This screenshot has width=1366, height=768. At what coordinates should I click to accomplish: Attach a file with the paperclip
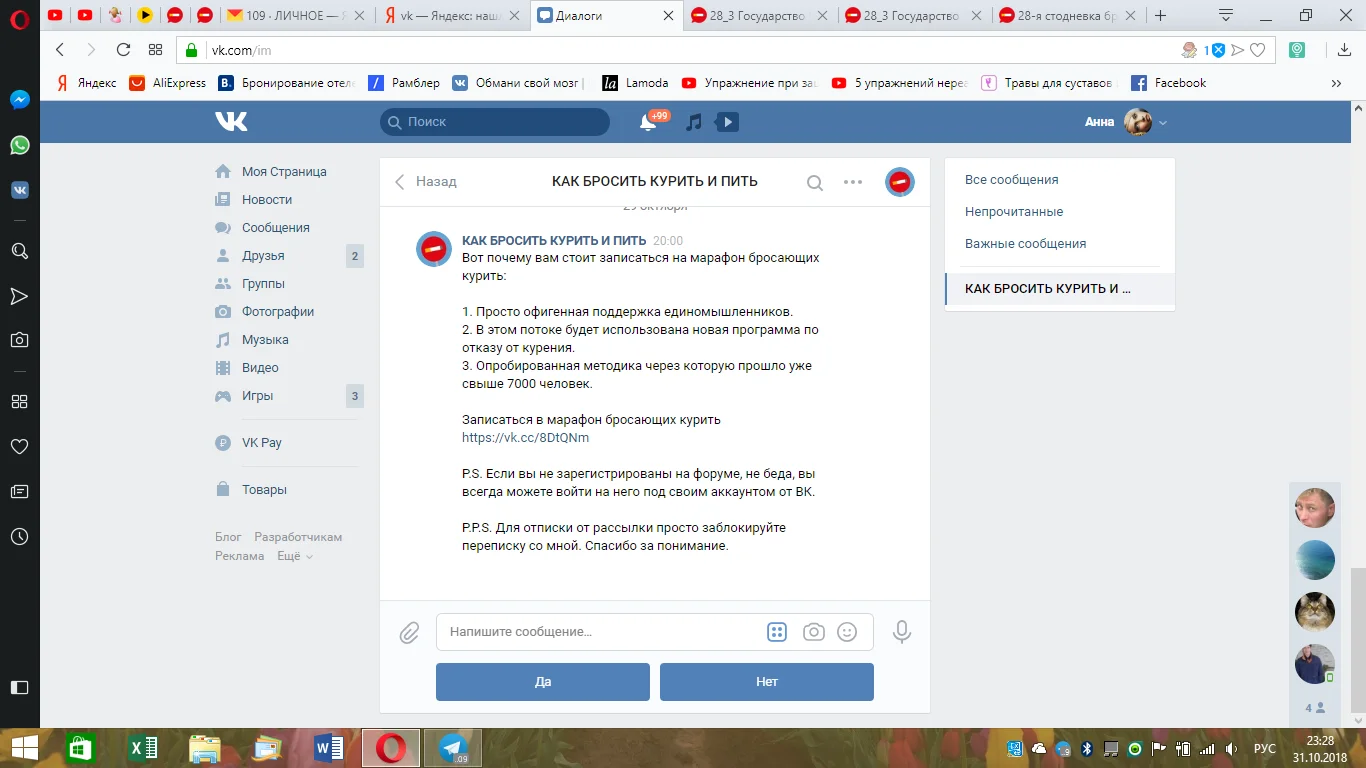pos(409,632)
